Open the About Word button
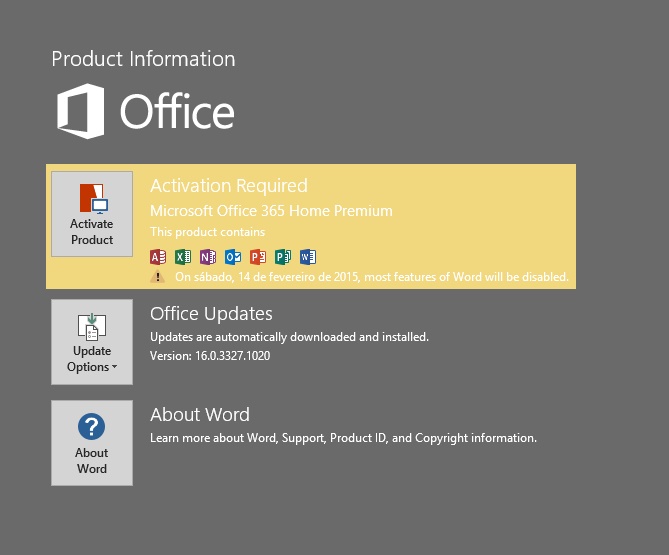 pyautogui.click(x=92, y=443)
